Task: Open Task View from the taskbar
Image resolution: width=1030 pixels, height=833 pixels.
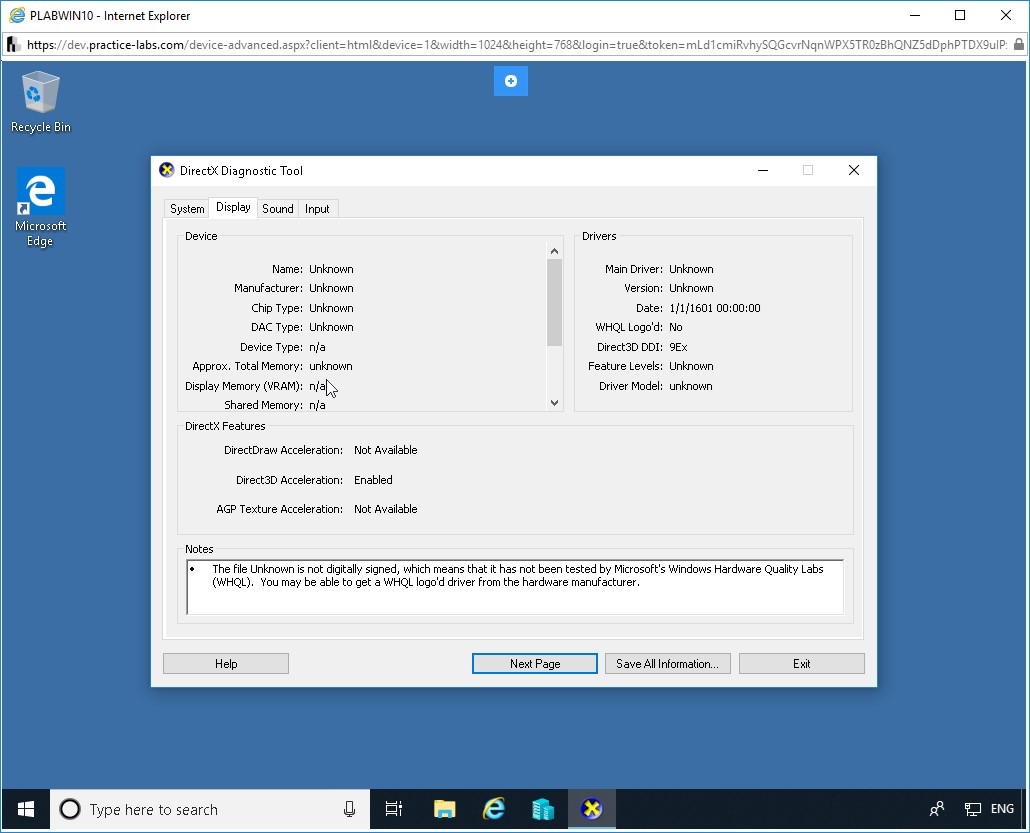Action: pos(393,809)
